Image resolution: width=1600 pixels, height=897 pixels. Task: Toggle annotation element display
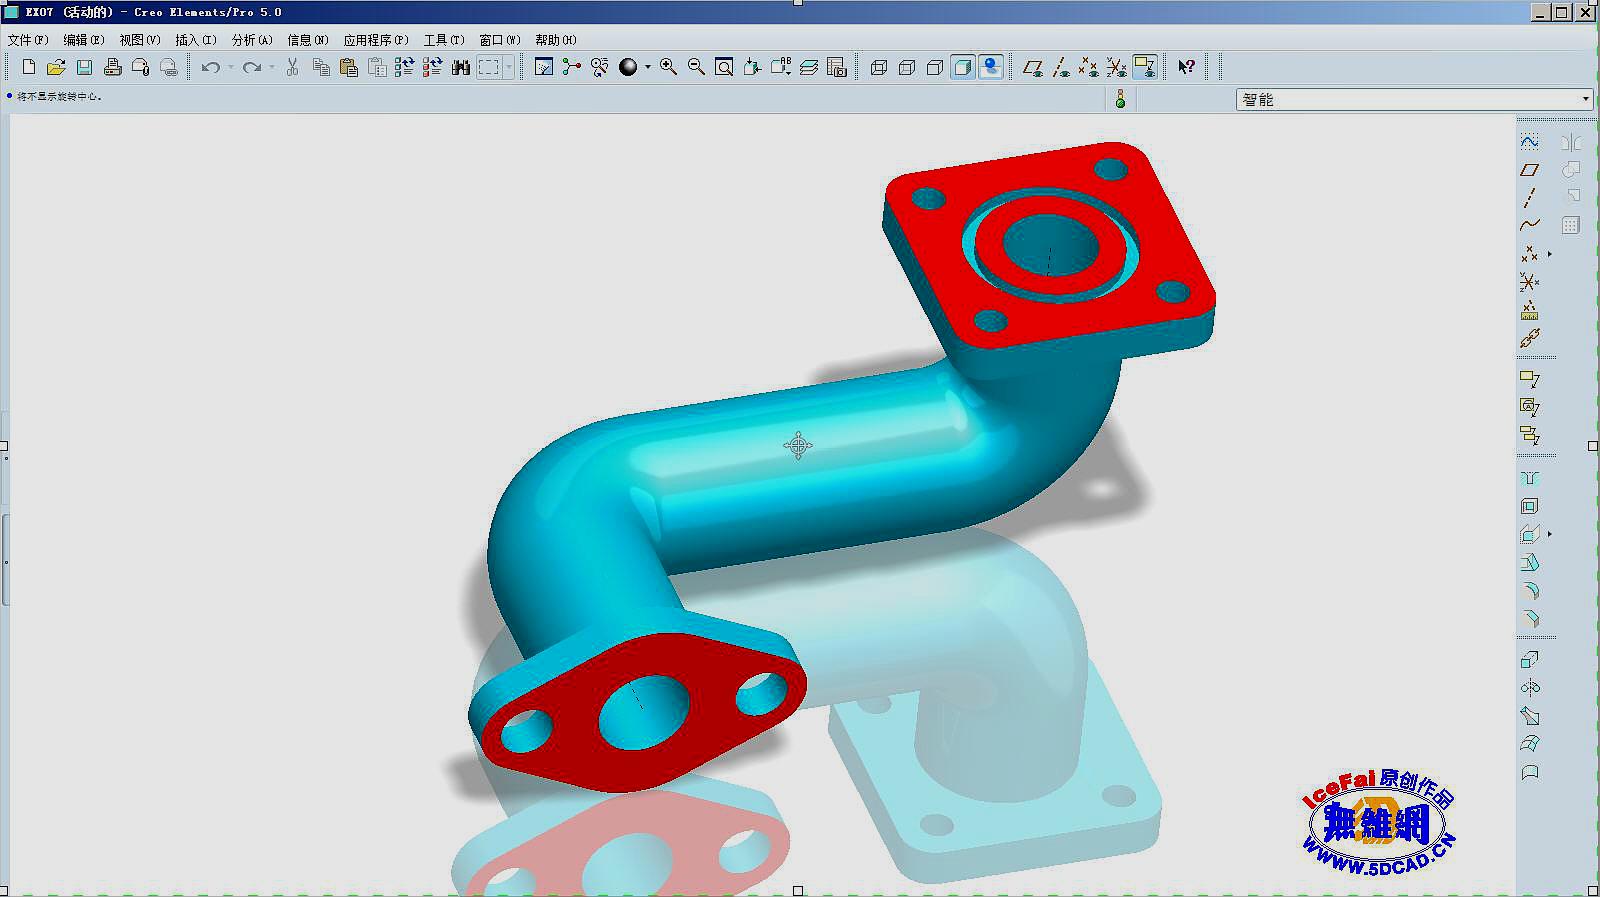(x=1144, y=67)
